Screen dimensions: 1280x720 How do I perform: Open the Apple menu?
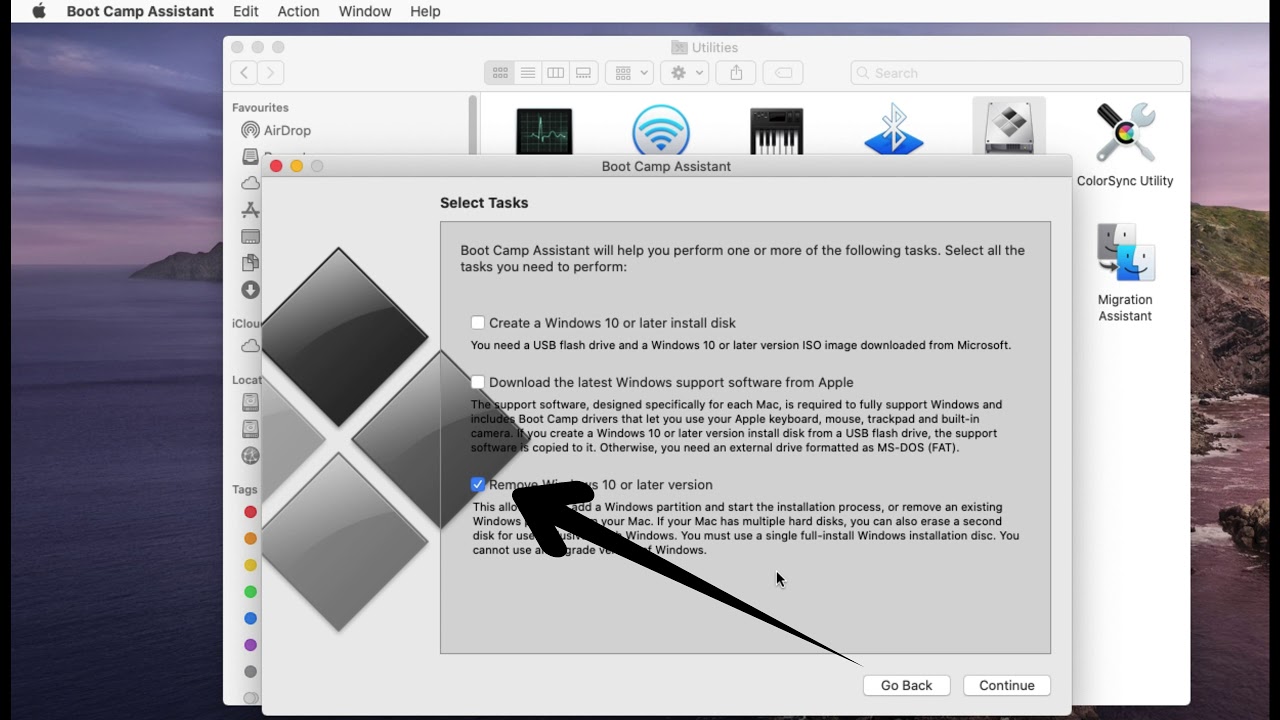[38, 11]
